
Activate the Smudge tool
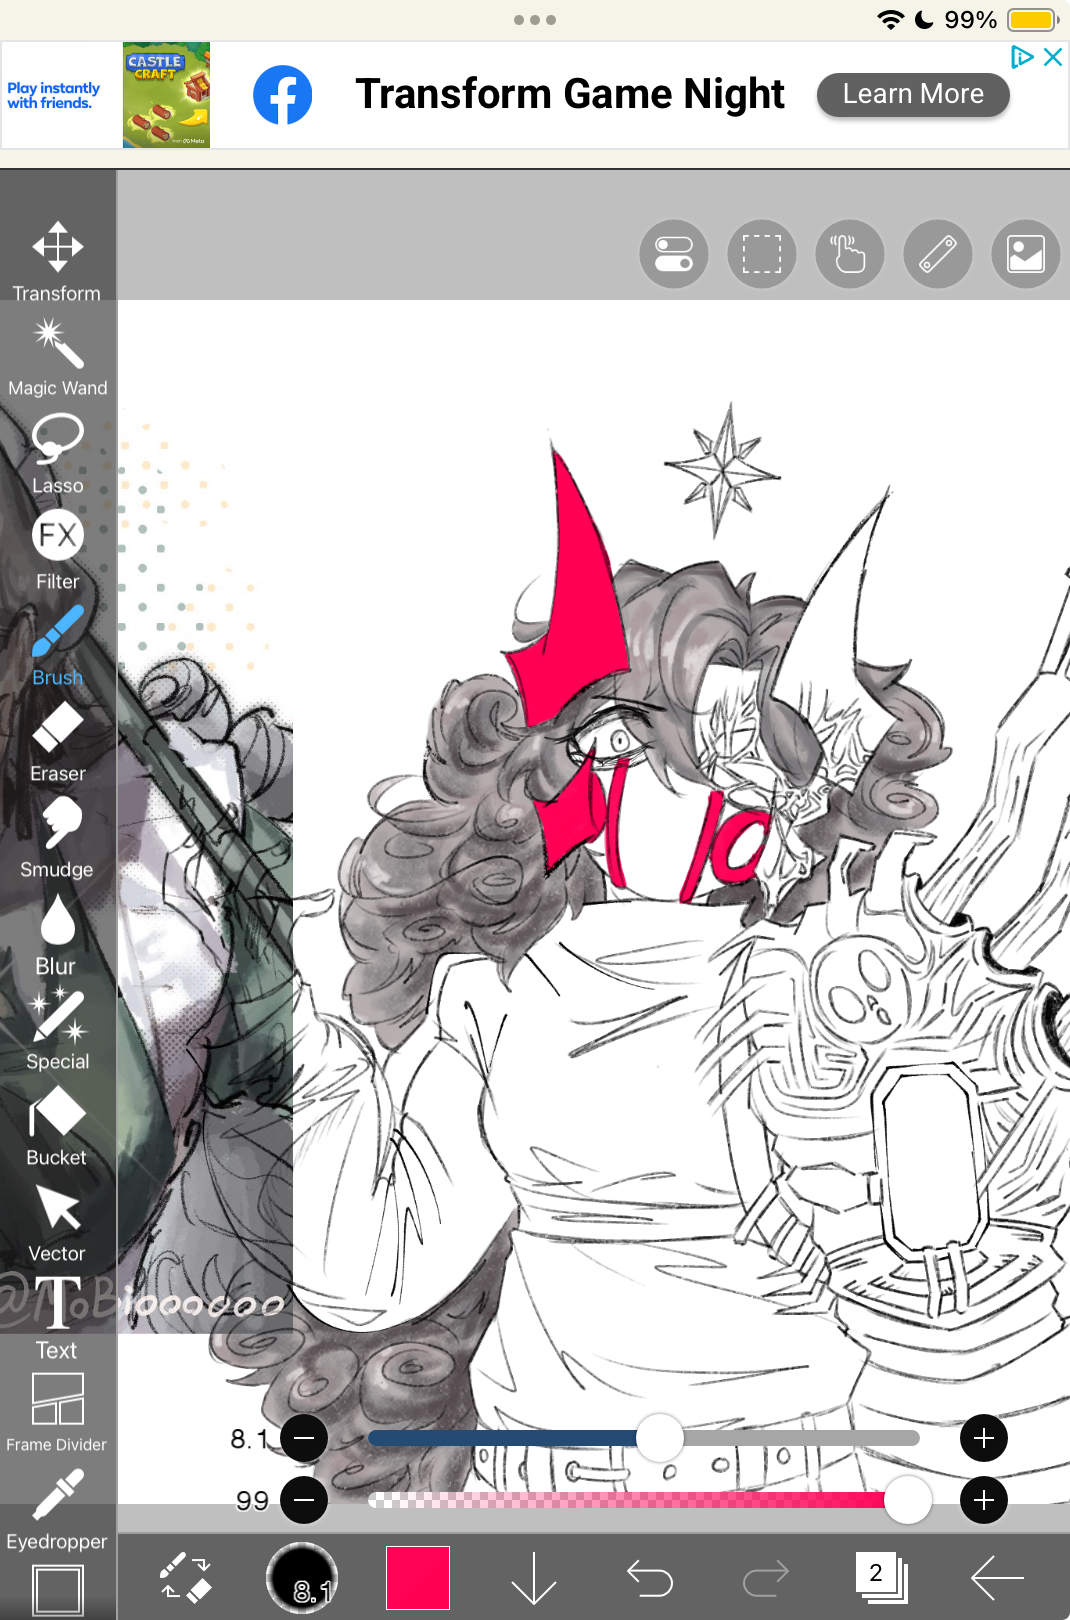click(57, 836)
